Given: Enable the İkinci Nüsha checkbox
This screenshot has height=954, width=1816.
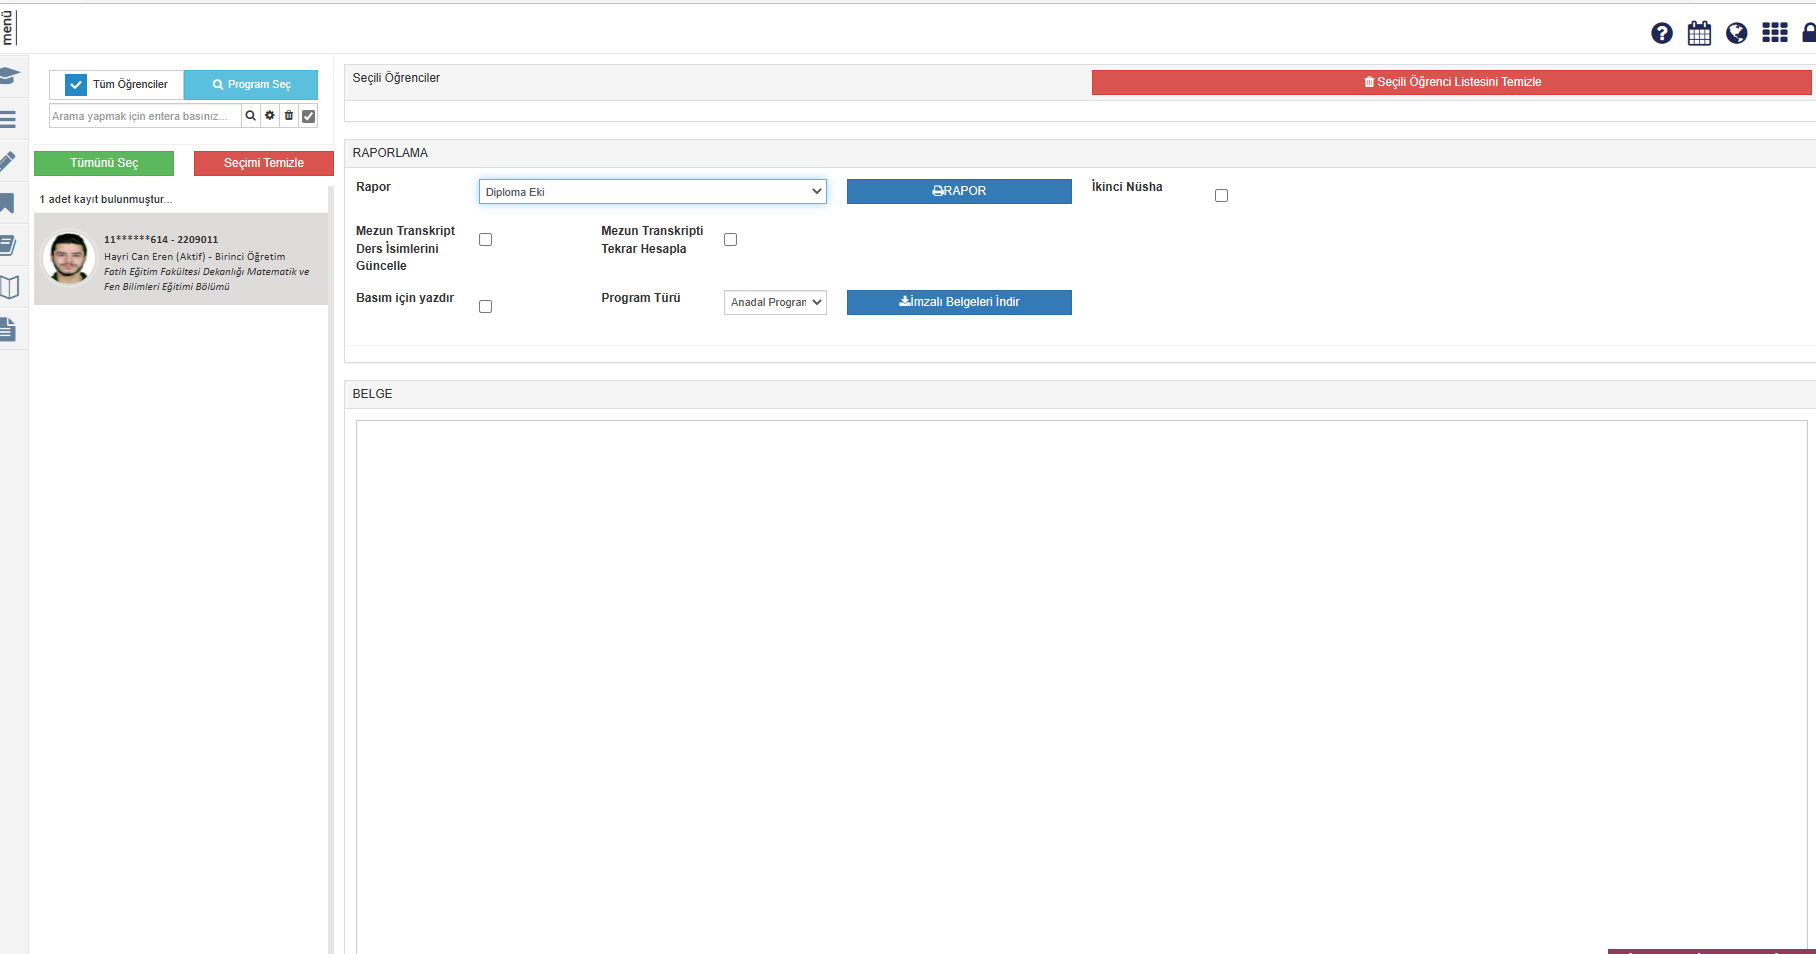Looking at the screenshot, I should click(1221, 196).
